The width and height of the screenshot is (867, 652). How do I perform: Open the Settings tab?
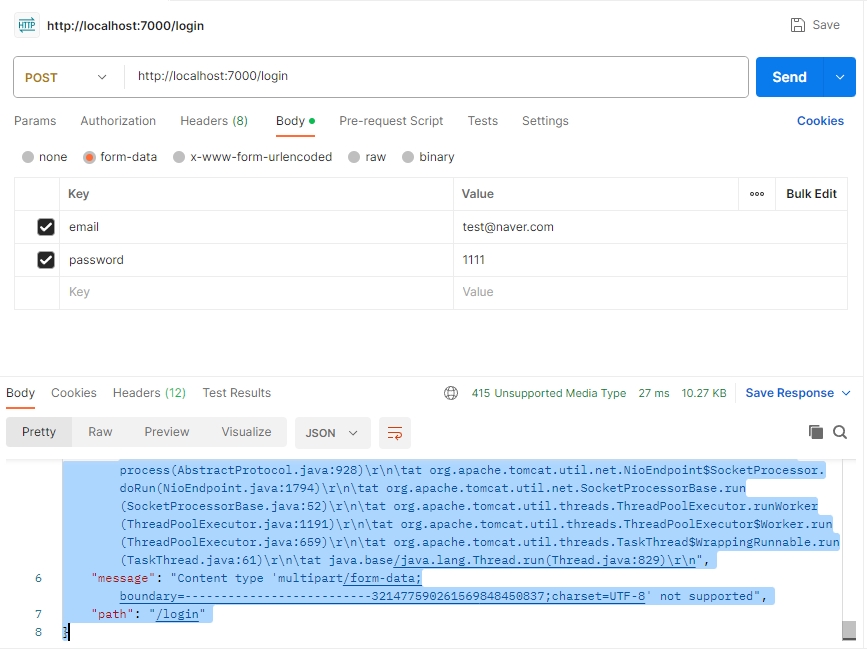[x=545, y=121]
